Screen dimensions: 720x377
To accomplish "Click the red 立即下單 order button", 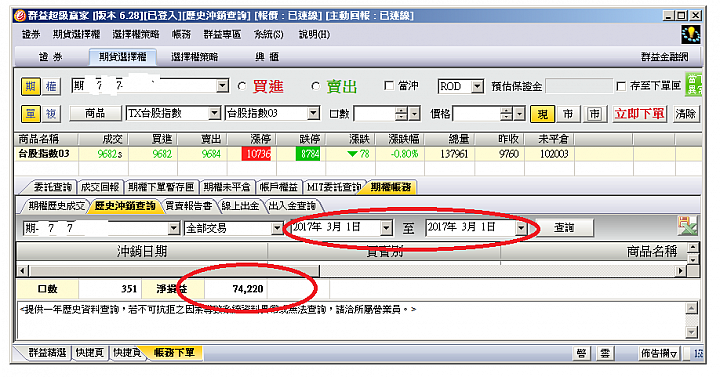I will point(640,114).
